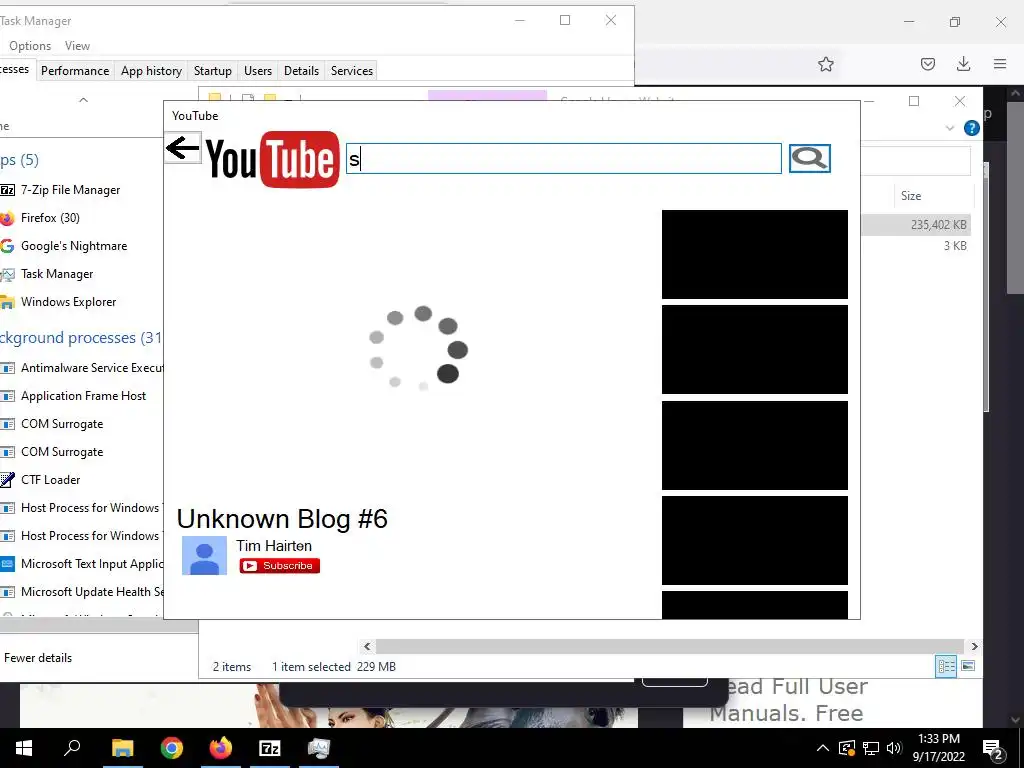Open the Firefox hamburger menu

(x=1000, y=64)
